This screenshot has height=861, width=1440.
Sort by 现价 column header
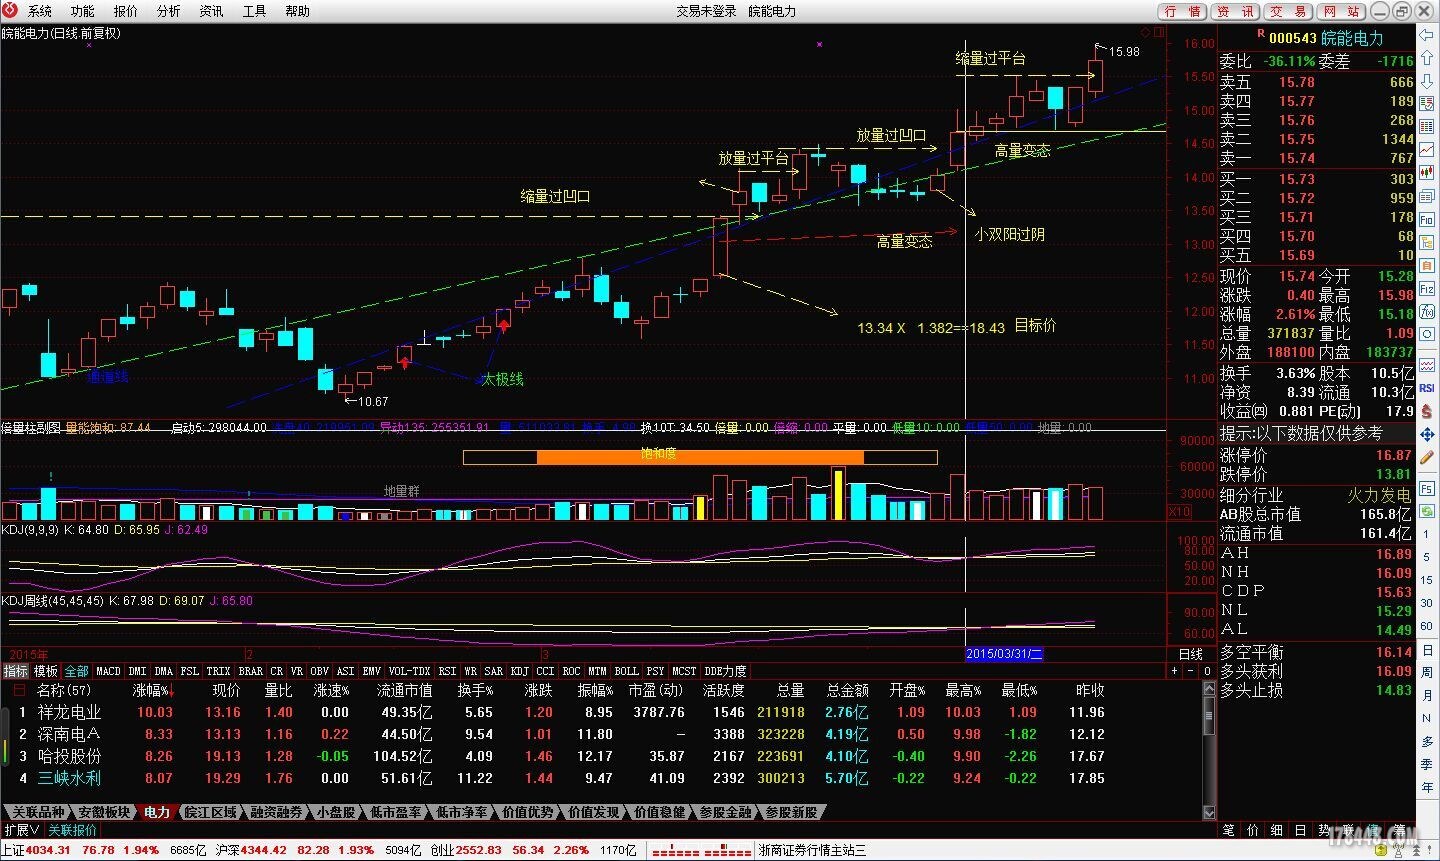click(226, 690)
